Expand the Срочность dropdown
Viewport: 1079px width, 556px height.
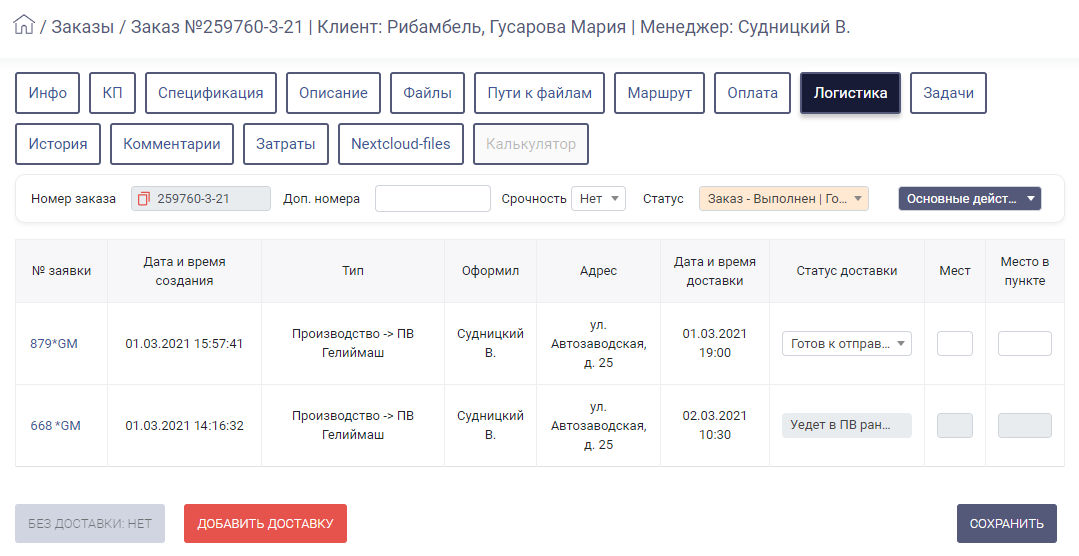(598, 199)
